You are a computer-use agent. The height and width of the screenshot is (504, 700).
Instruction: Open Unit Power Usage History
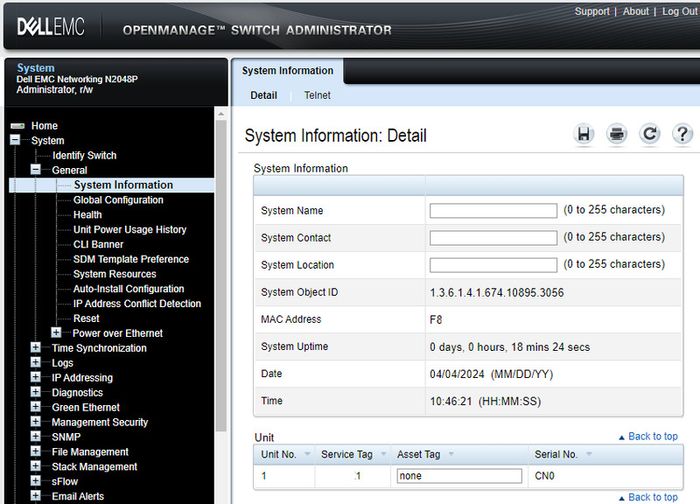(129, 229)
